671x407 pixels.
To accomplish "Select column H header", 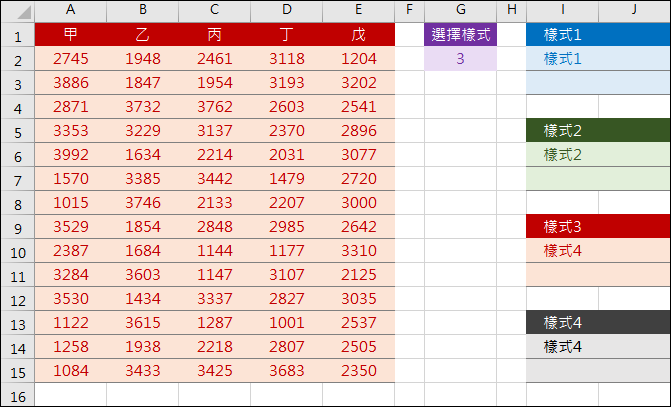I will (511, 11).
